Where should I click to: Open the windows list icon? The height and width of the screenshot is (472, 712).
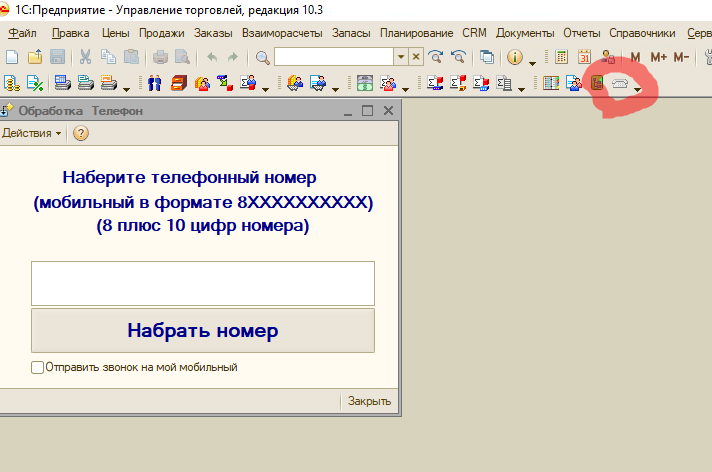pyautogui.click(x=487, y=57)
